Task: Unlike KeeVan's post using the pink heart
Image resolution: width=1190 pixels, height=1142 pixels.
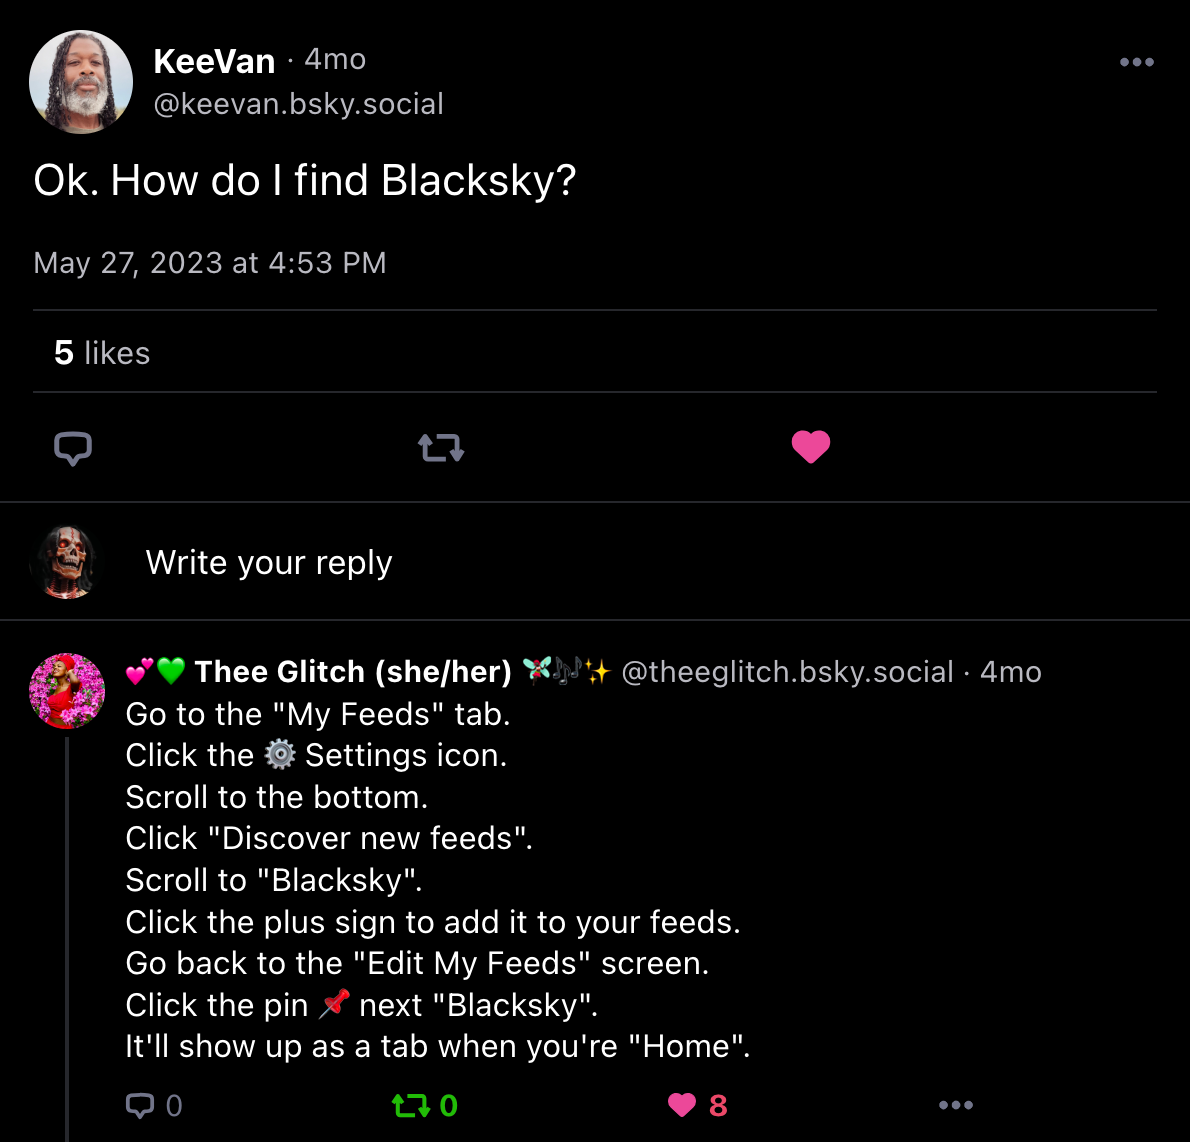Action: tap(810, 447)
